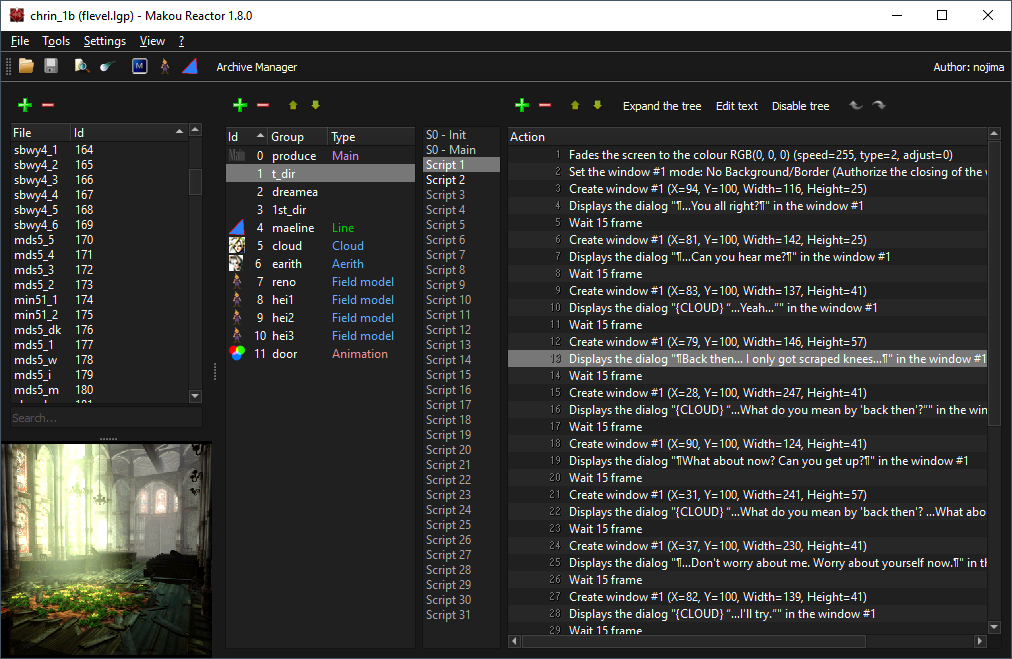Screen dimensions: 1012x659
Task: Open the Tools menu
Action: (x=56, y=41)
